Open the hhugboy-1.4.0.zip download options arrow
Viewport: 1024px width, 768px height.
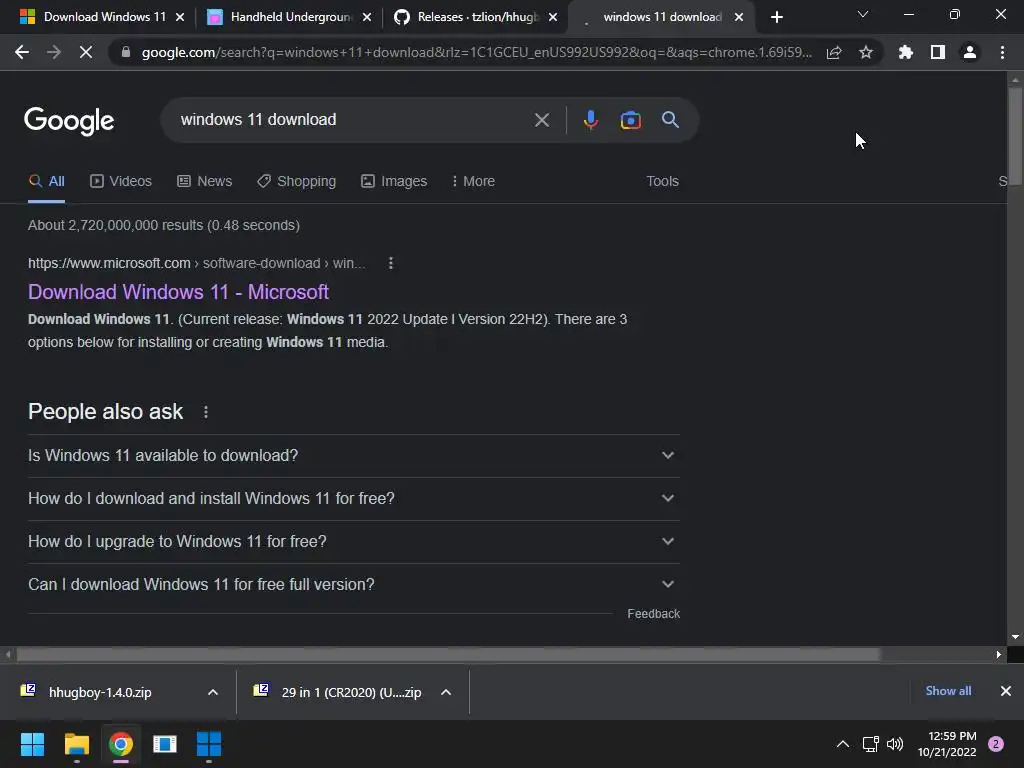pyautogui.click(x=213, y=692)
